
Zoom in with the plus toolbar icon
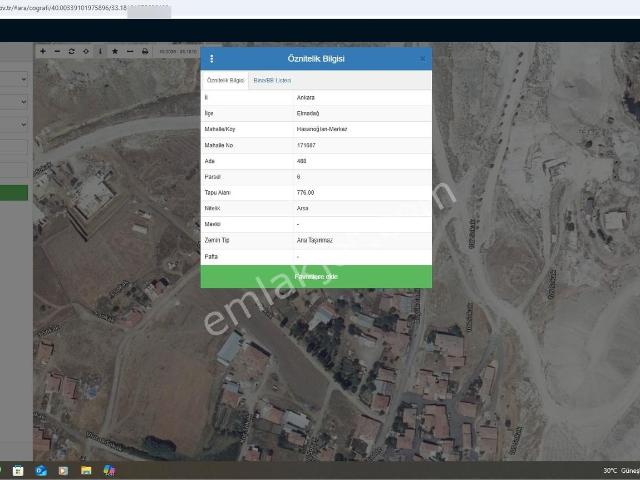pos(43,51)
